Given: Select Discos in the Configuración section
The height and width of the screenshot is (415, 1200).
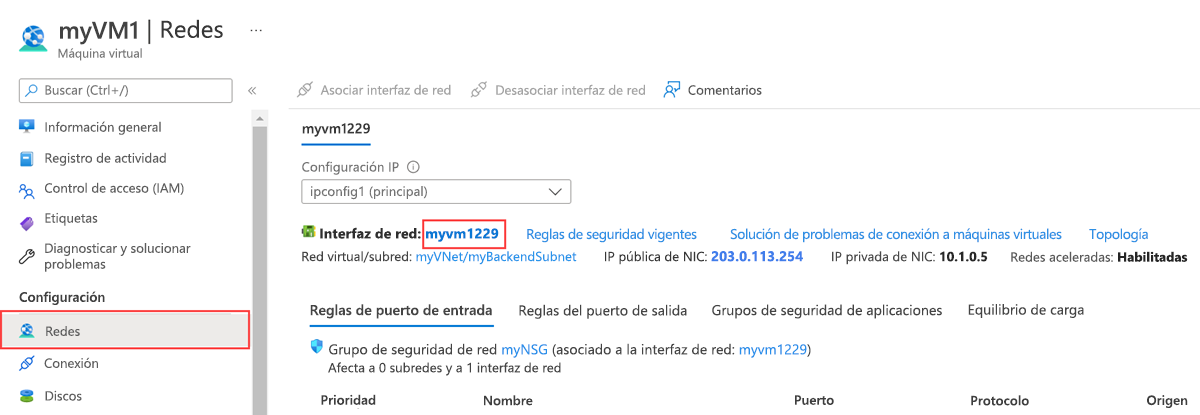Looking at the screenshot, I should coord(63,396).
